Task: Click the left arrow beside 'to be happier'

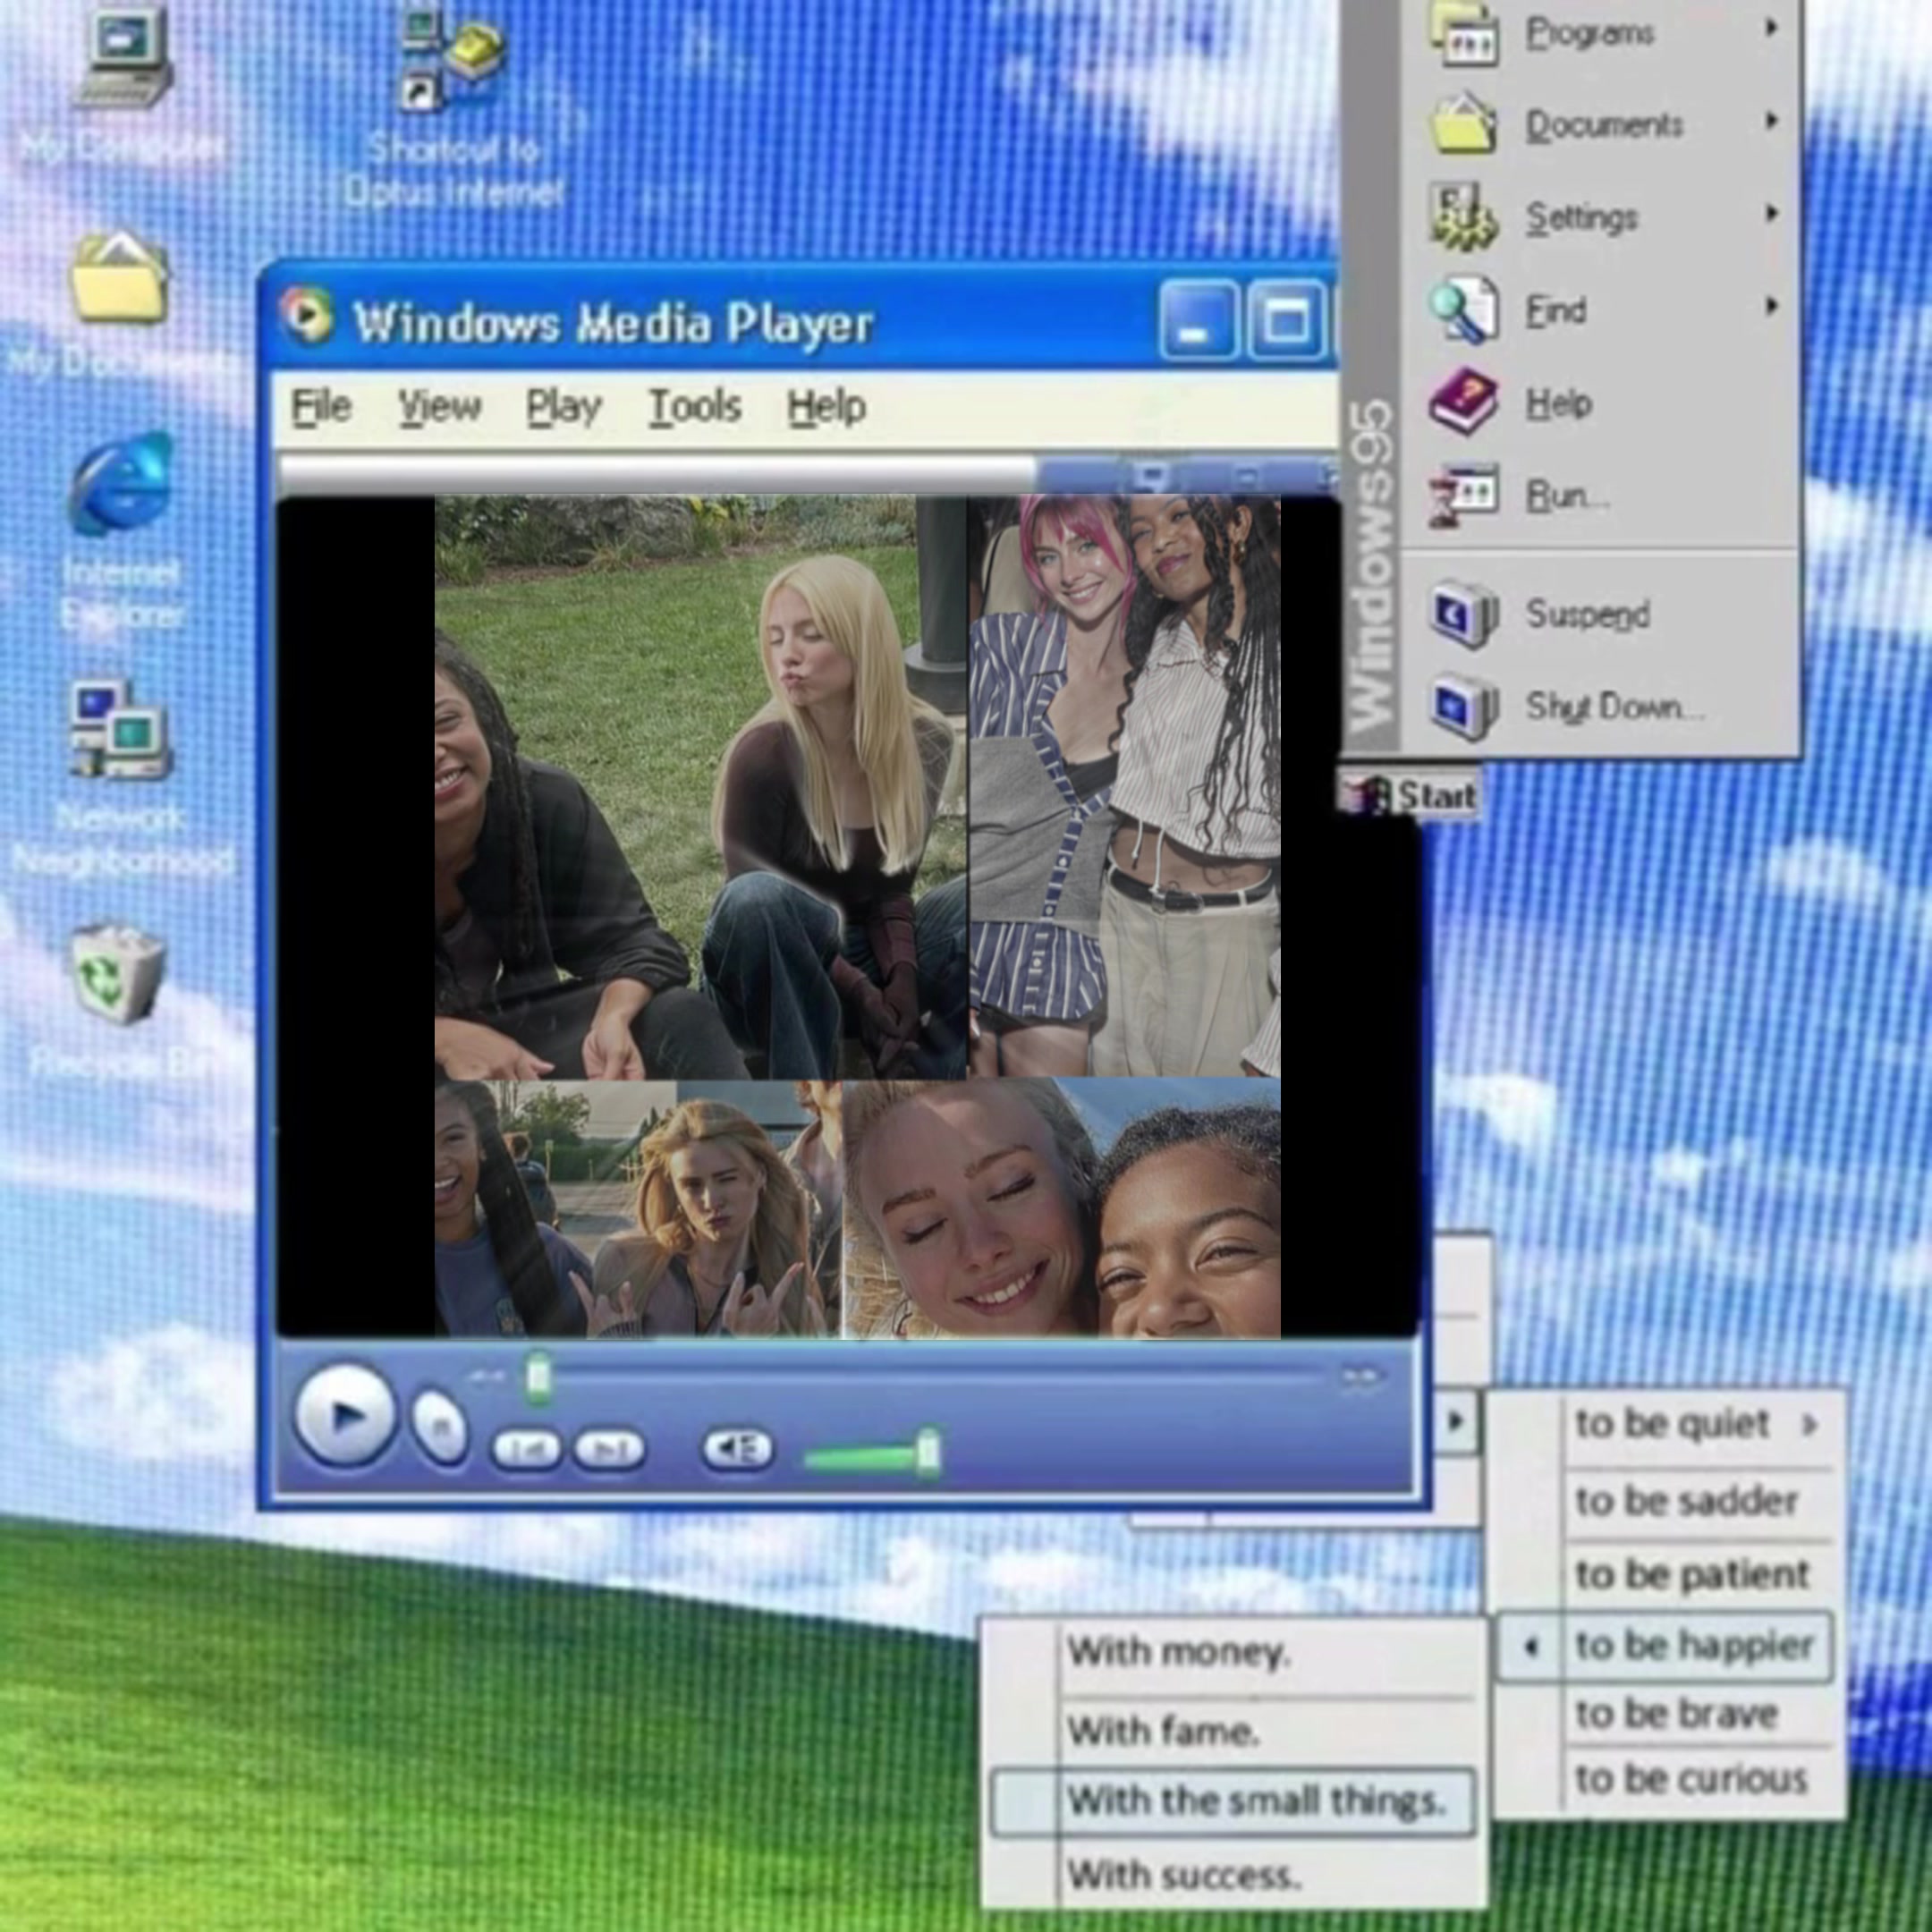Action: [x=1531, y=1645]
